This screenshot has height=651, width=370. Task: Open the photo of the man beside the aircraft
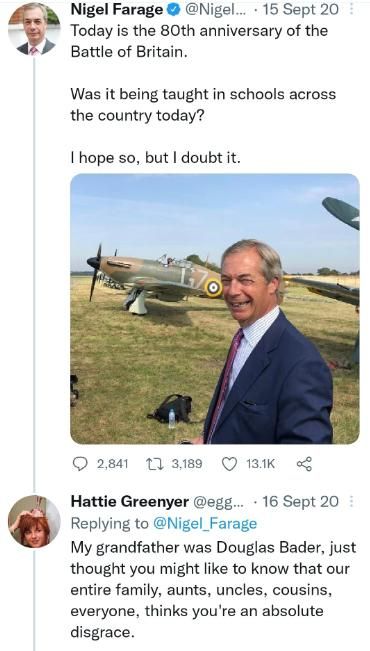[x=215, y=309]
